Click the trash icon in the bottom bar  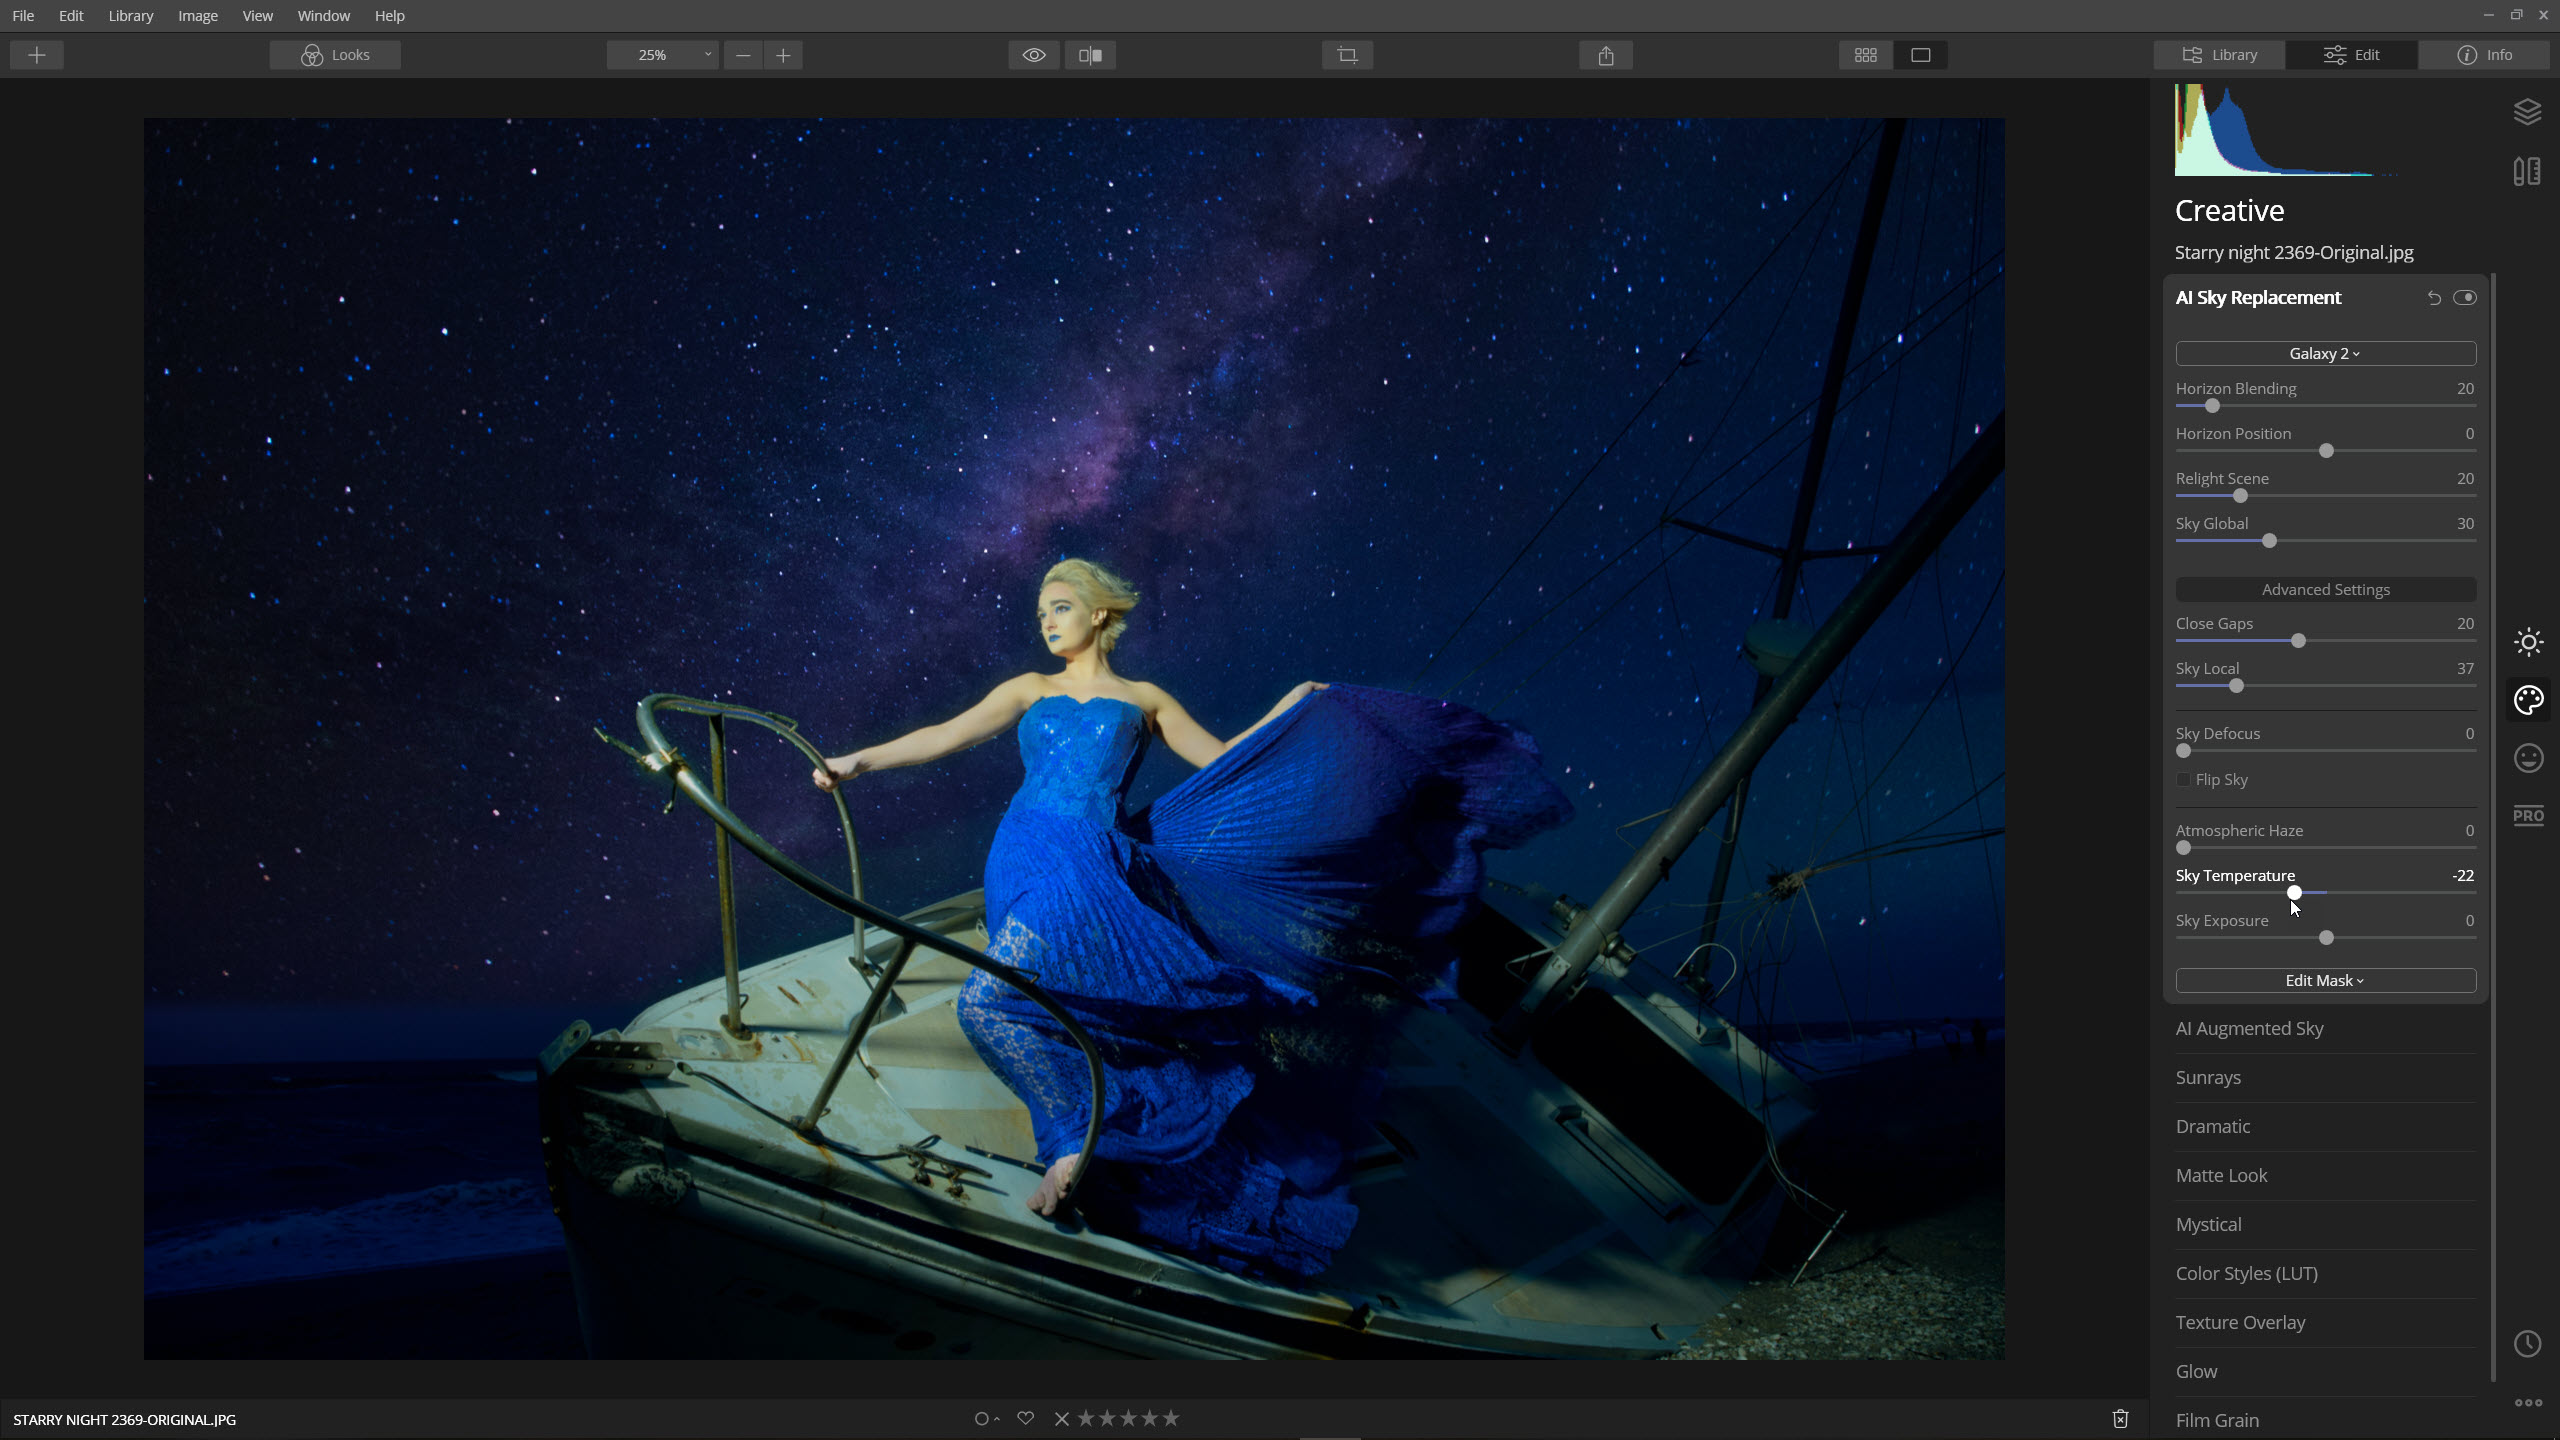tap(2120, 1418)
